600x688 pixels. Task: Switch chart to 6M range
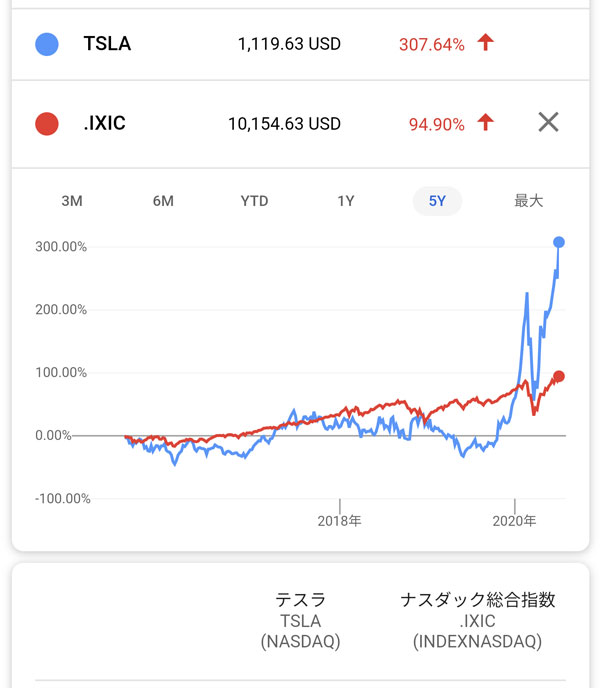(163, 201)
